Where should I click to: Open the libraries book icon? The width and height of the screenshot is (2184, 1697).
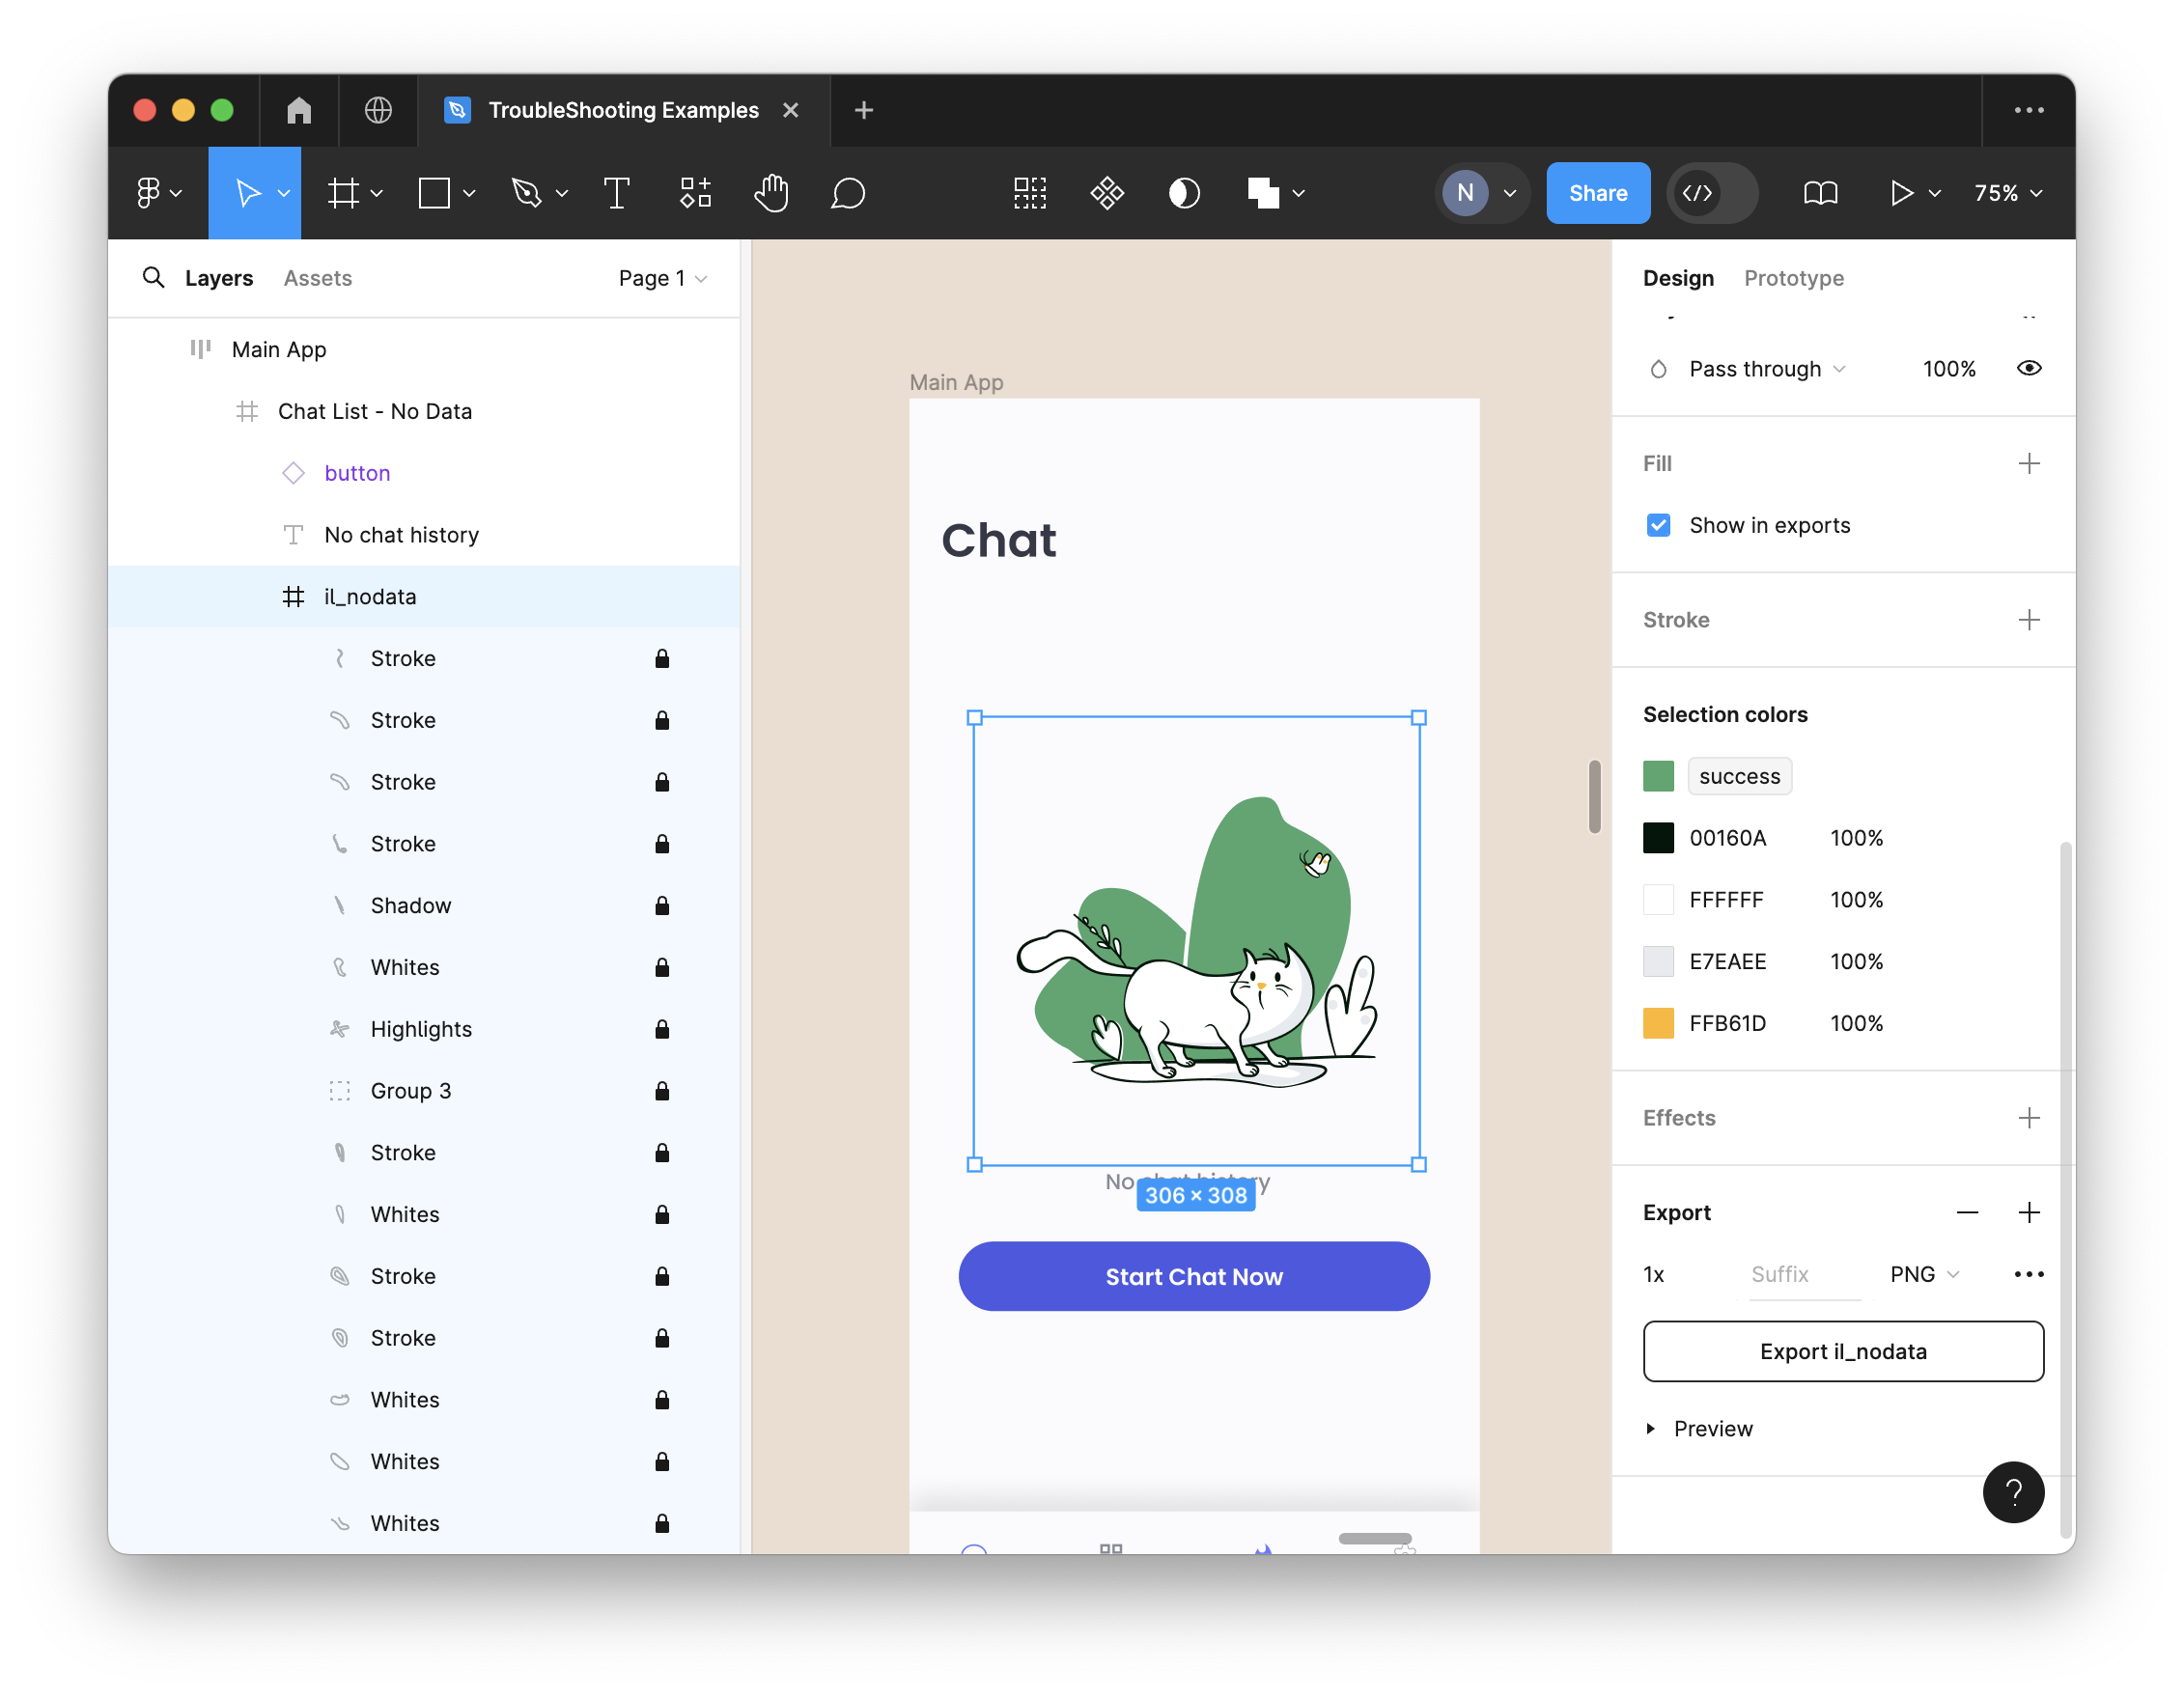[x=1820, y=193]
